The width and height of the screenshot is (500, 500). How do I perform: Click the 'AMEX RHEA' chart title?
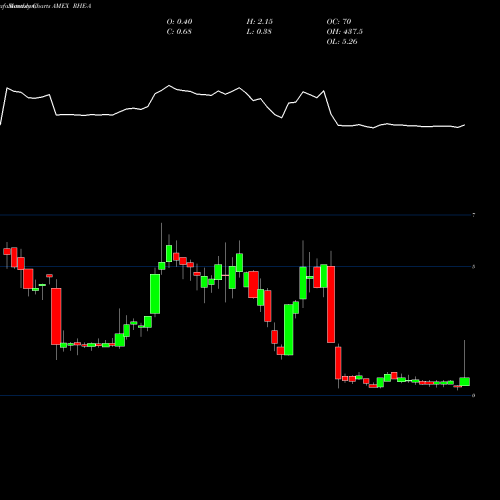tap(71, 6)
